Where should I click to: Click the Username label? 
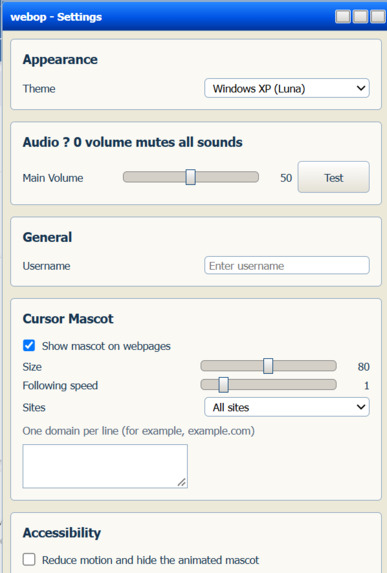pyautogui.click(x=46, y=266)
